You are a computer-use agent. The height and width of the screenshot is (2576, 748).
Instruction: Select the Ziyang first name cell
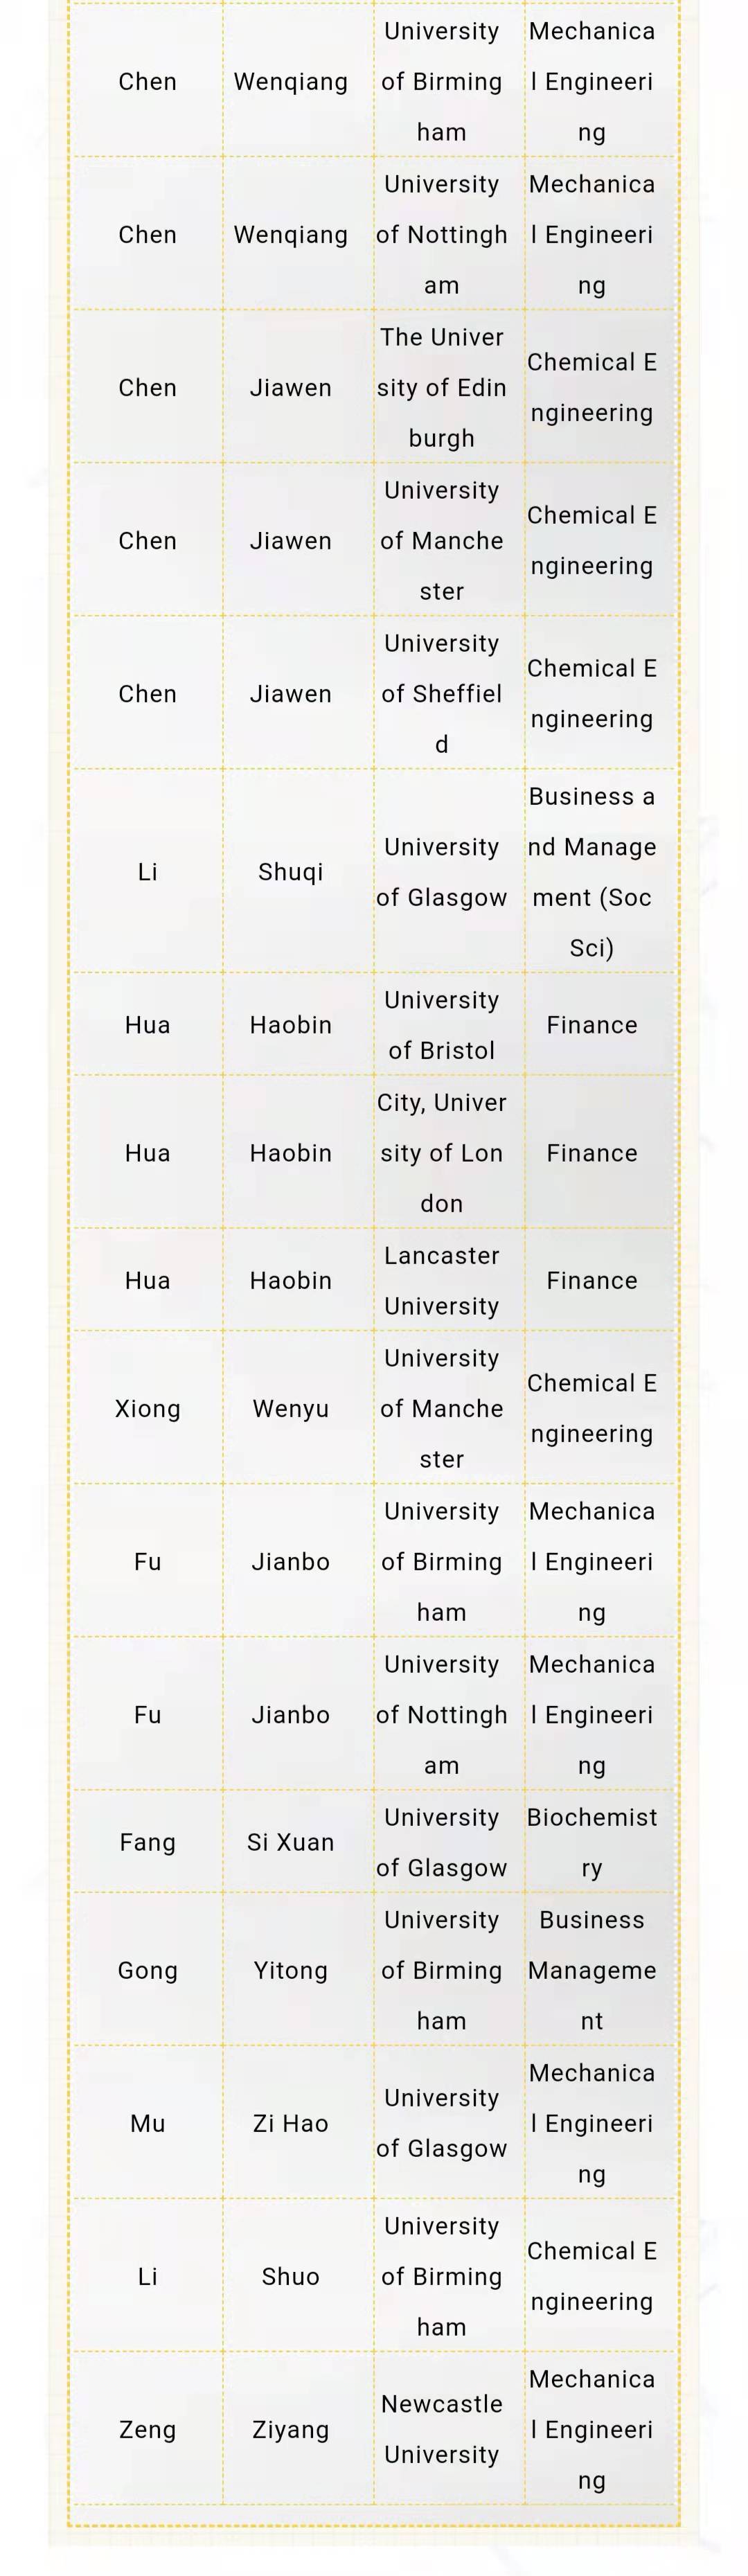pos(290,2429)
